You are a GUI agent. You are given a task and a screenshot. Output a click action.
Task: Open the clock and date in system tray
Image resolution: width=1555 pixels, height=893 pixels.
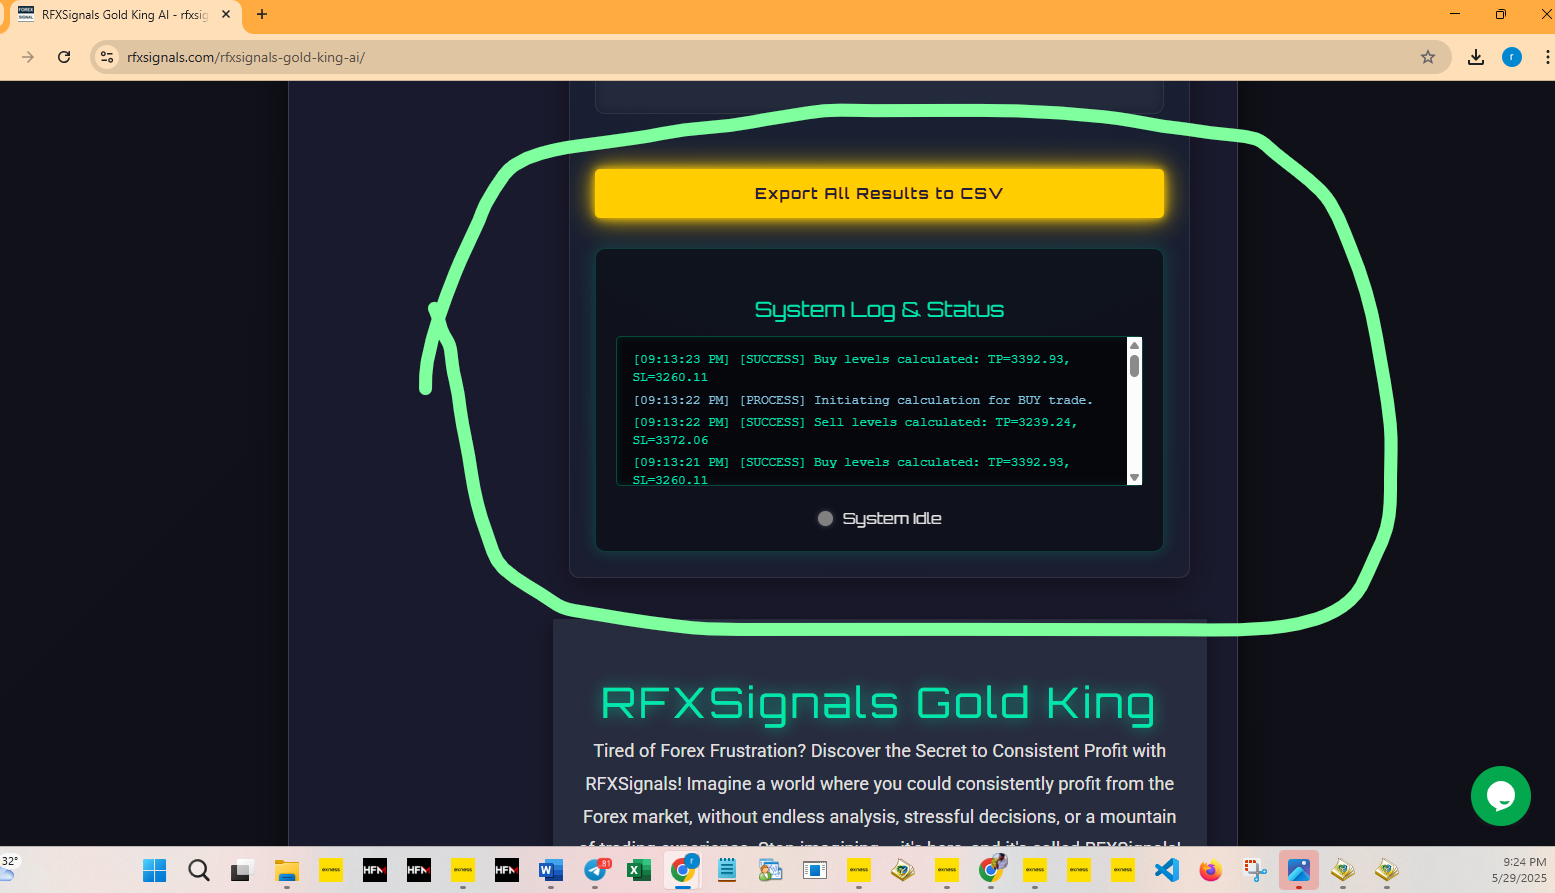click(x=1521, y=870)
